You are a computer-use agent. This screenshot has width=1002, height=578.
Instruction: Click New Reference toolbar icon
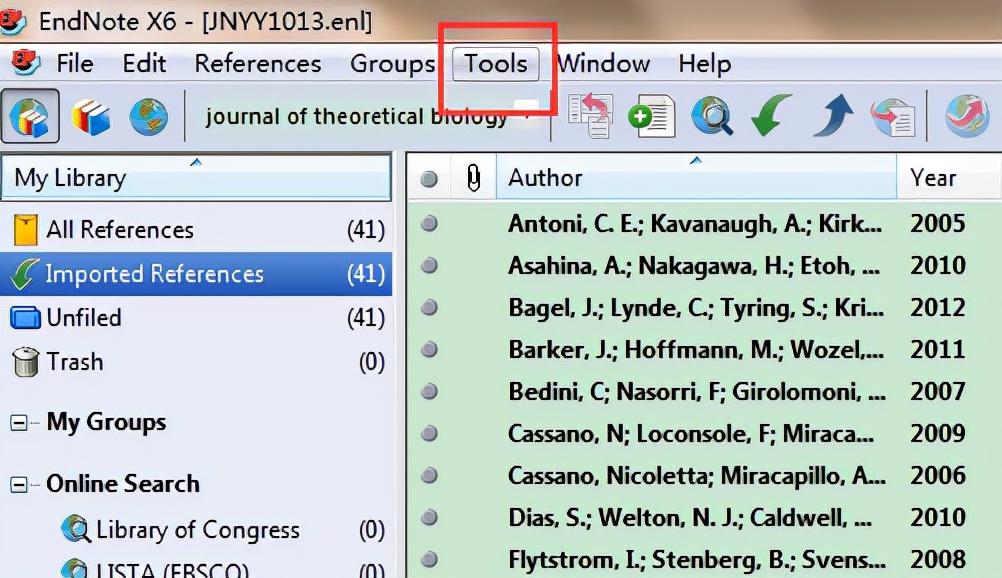pyautogui.click(x=651, y=116)
